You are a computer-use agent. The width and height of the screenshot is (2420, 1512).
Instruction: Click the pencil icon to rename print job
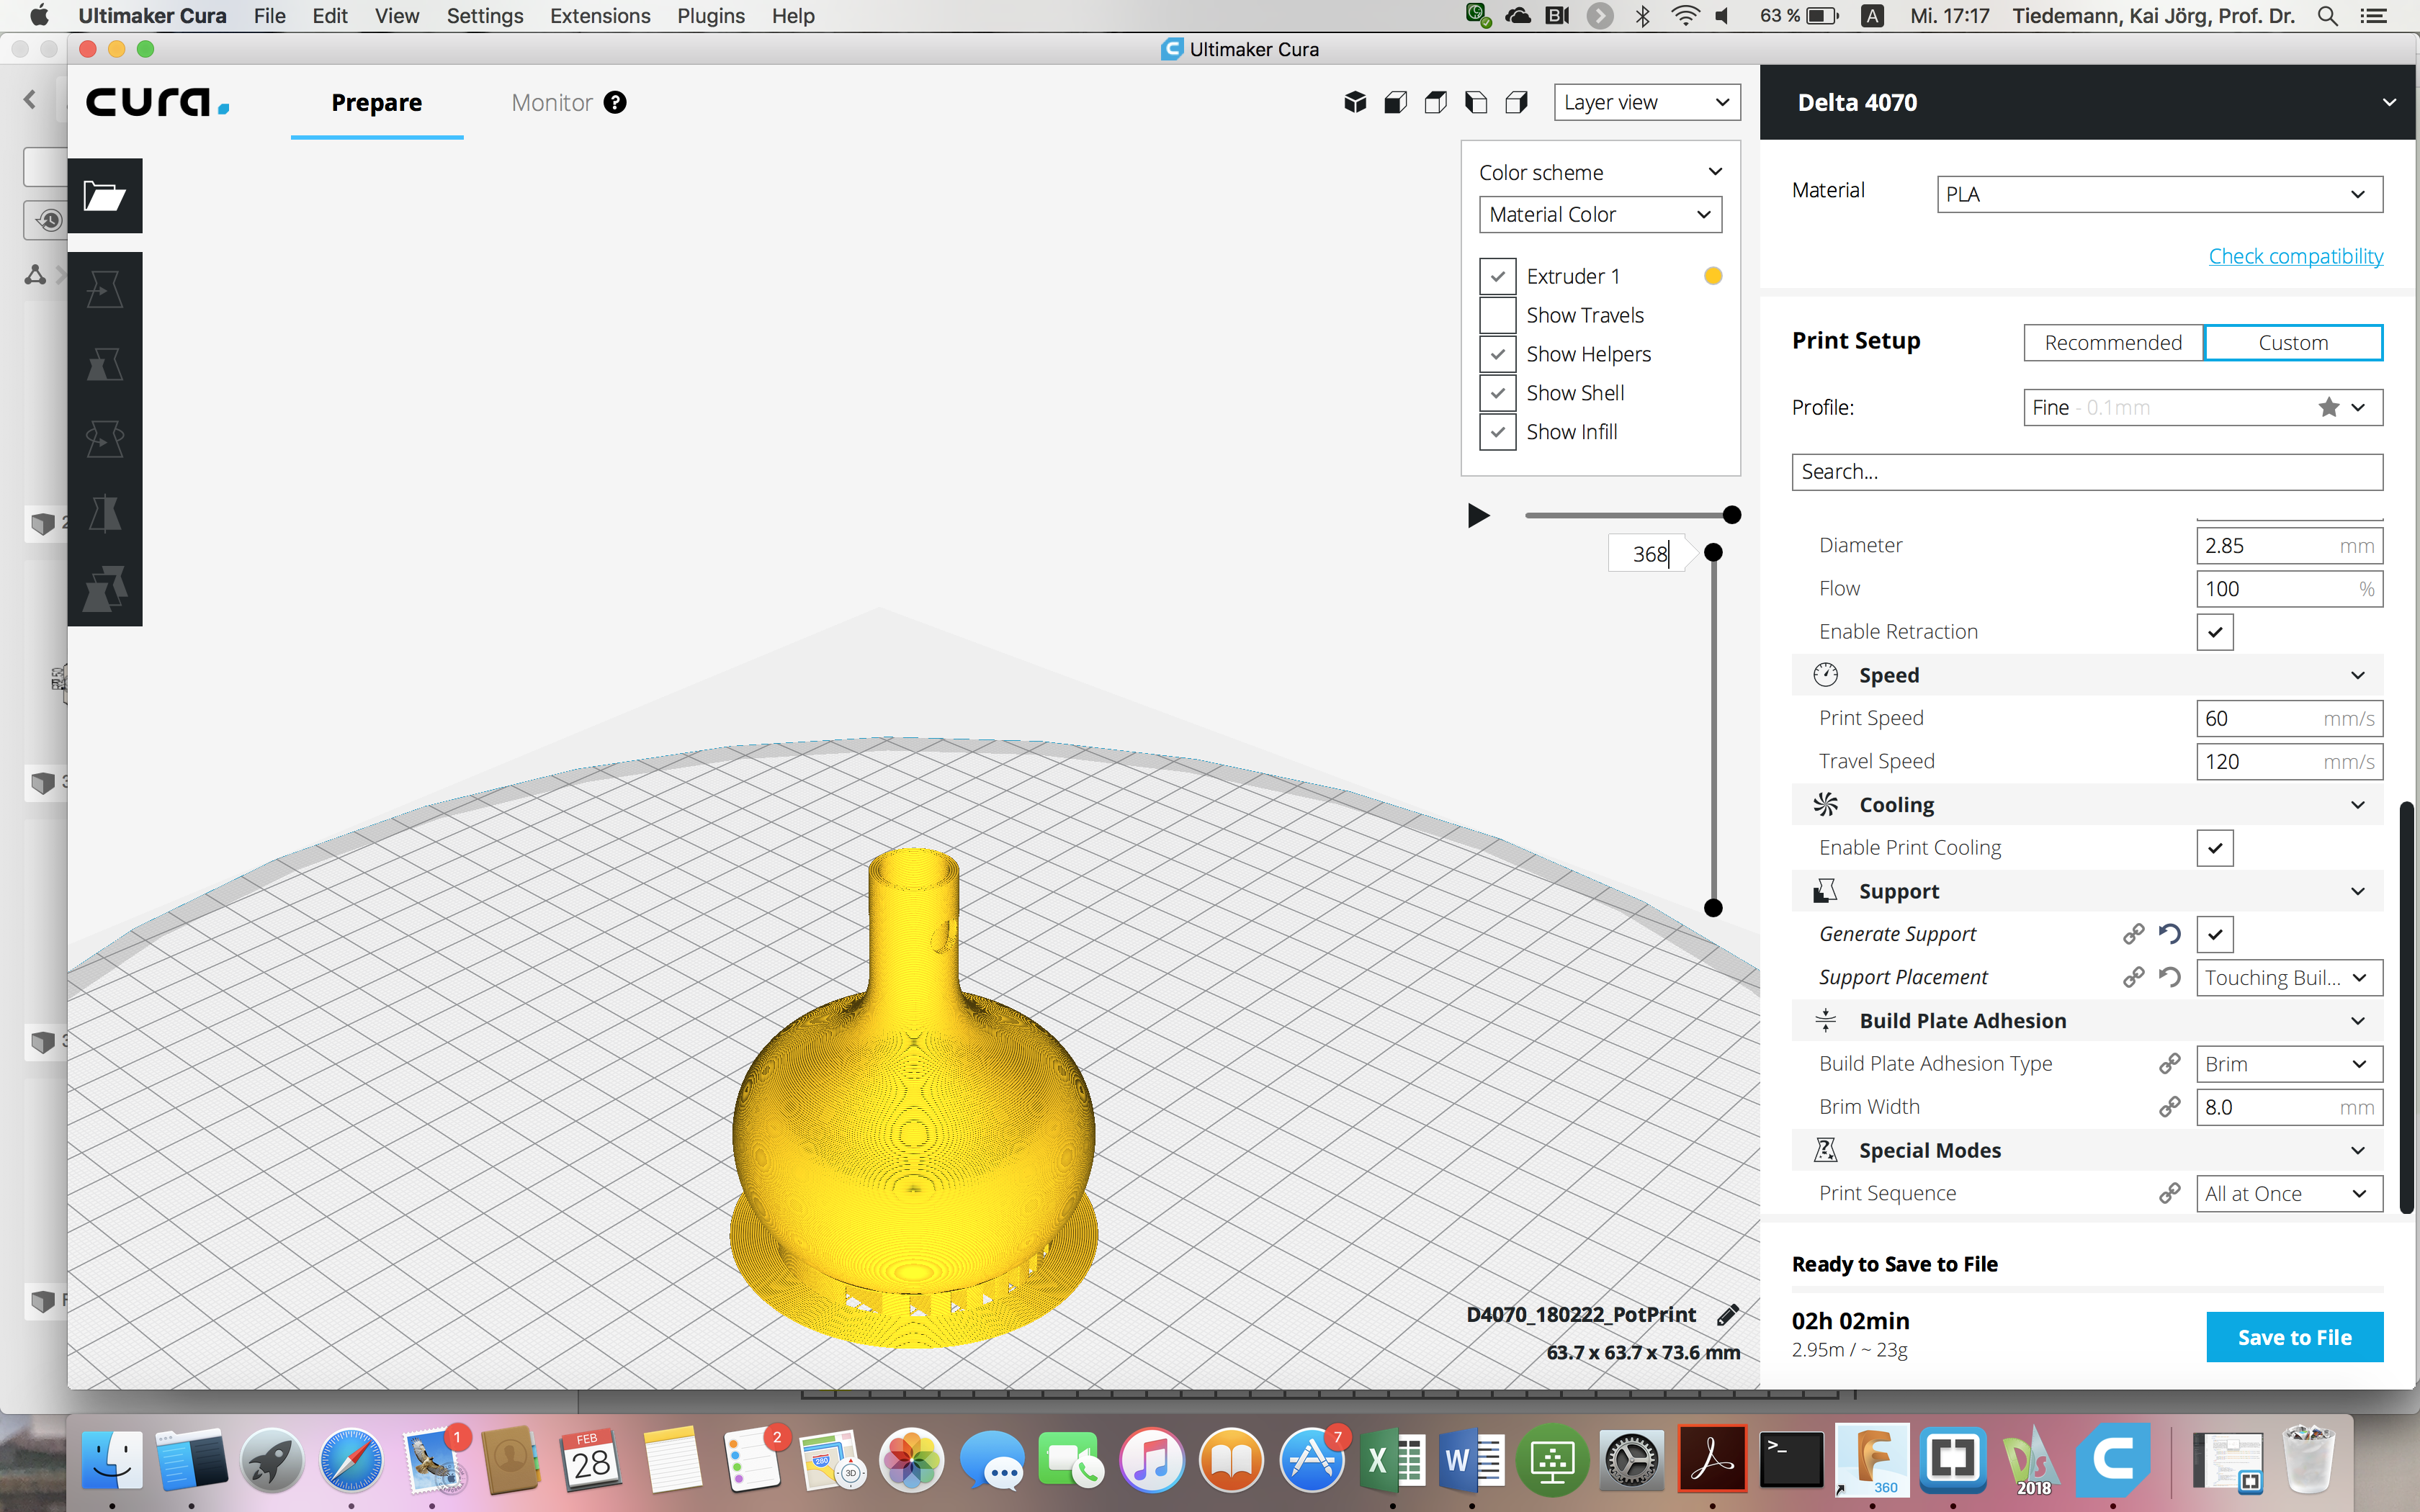pyautogui.click(x=1727, y=1315)
